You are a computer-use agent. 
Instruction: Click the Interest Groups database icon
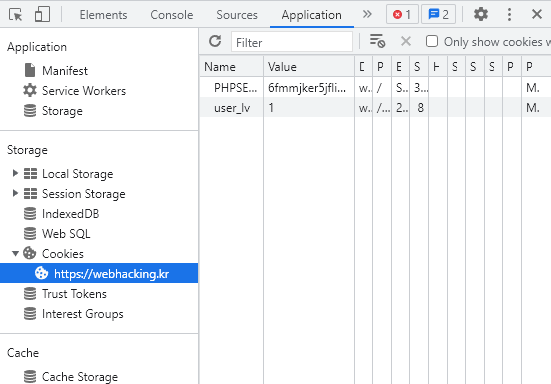[x=30, y=314]
